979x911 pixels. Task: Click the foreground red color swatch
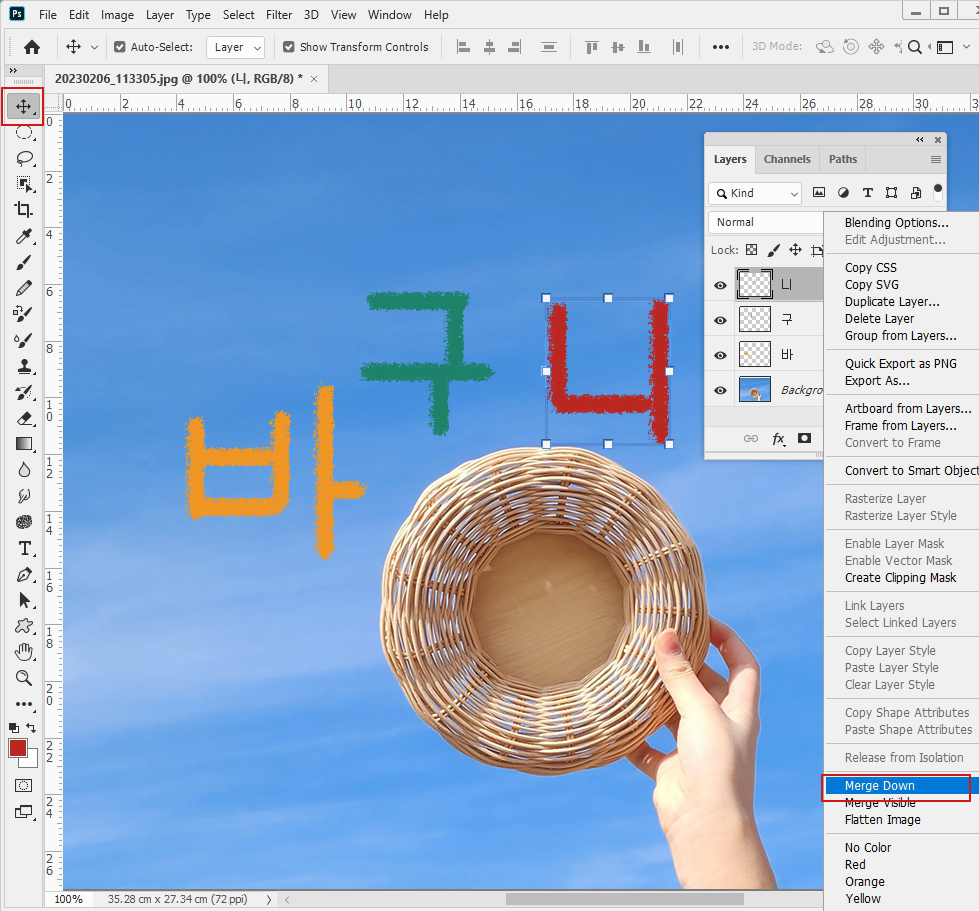tap(17, 748)
